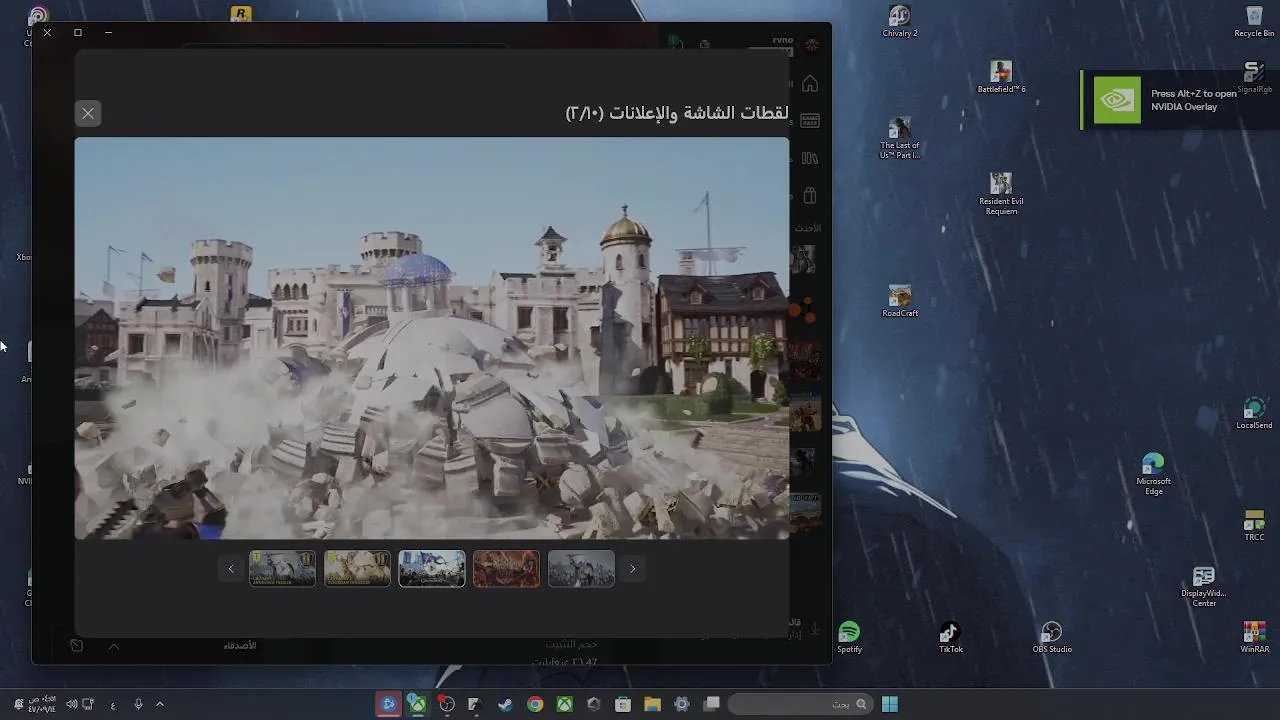1280x720 pixels.
Task: Open Home in the Xbox app sidebar
Action: pyautogui.click(x=810, y=84)
